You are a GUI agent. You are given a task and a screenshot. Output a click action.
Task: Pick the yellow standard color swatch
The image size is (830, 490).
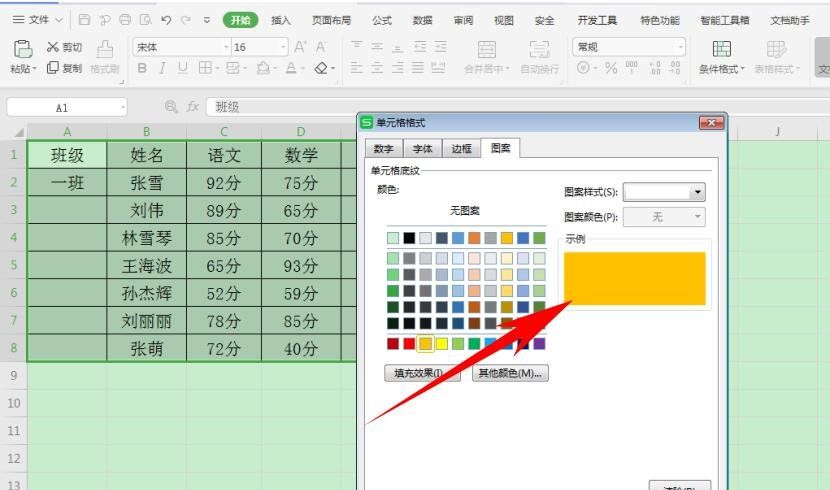tap(441, 344)
